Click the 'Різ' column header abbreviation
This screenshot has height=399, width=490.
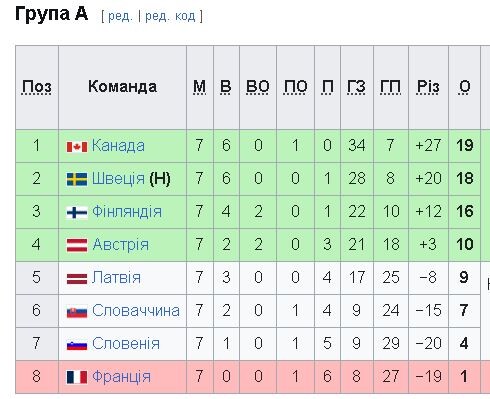pyautogui.click(x=428, y=87)
